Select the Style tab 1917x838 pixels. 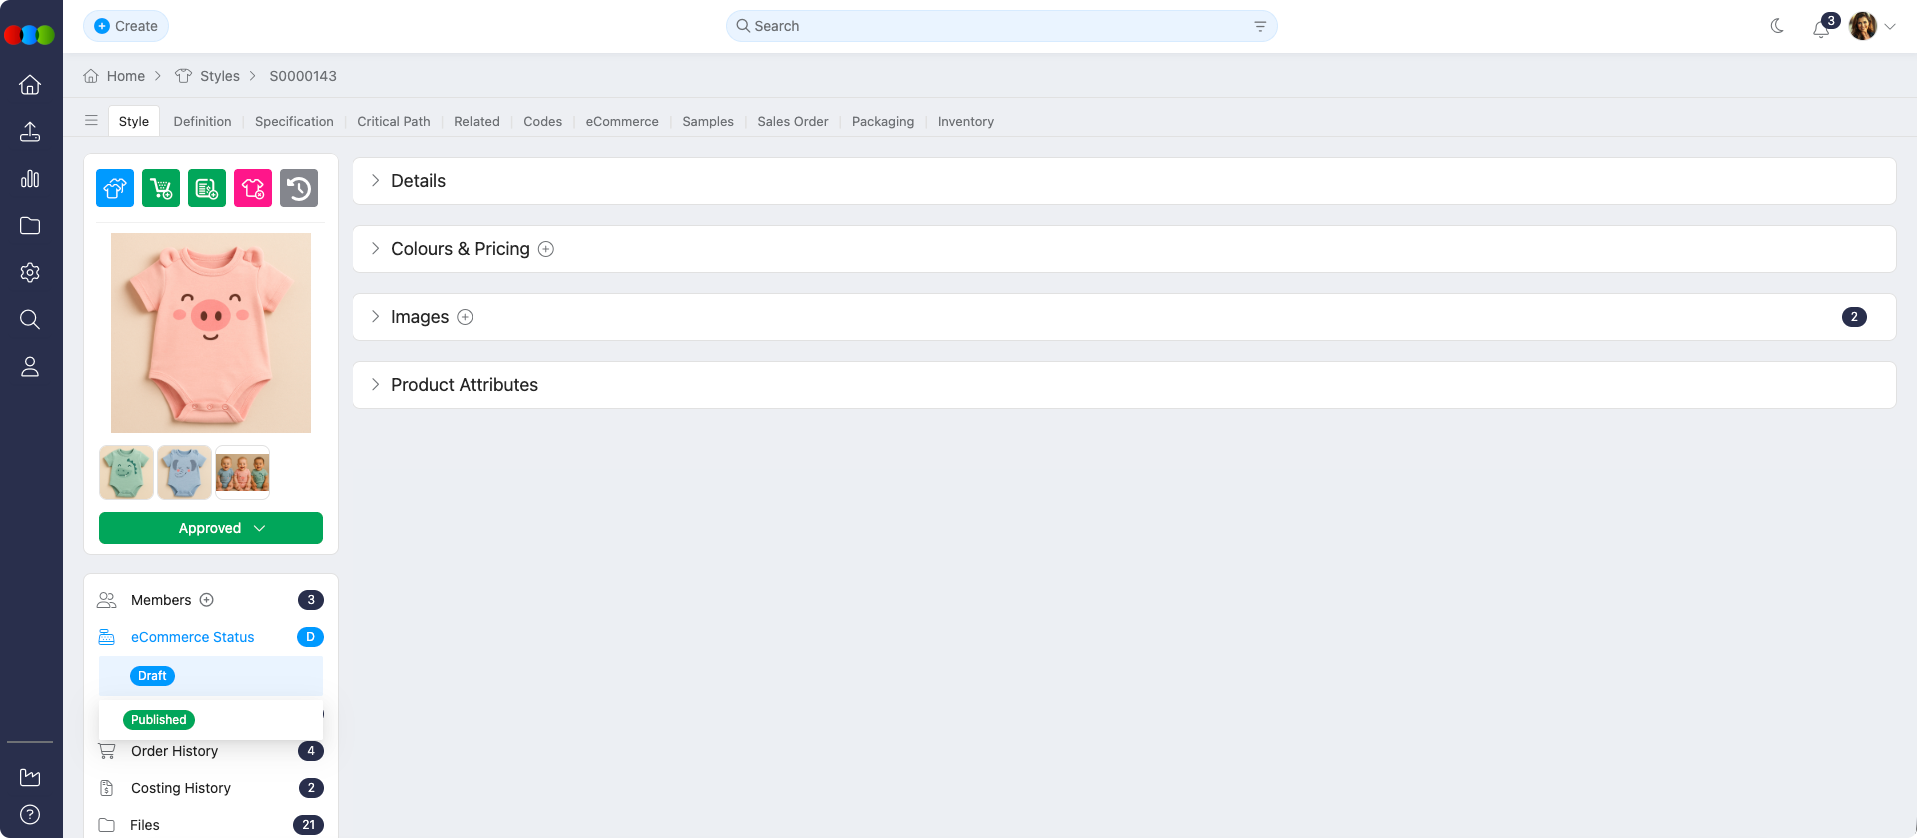[x=134, y=121]
